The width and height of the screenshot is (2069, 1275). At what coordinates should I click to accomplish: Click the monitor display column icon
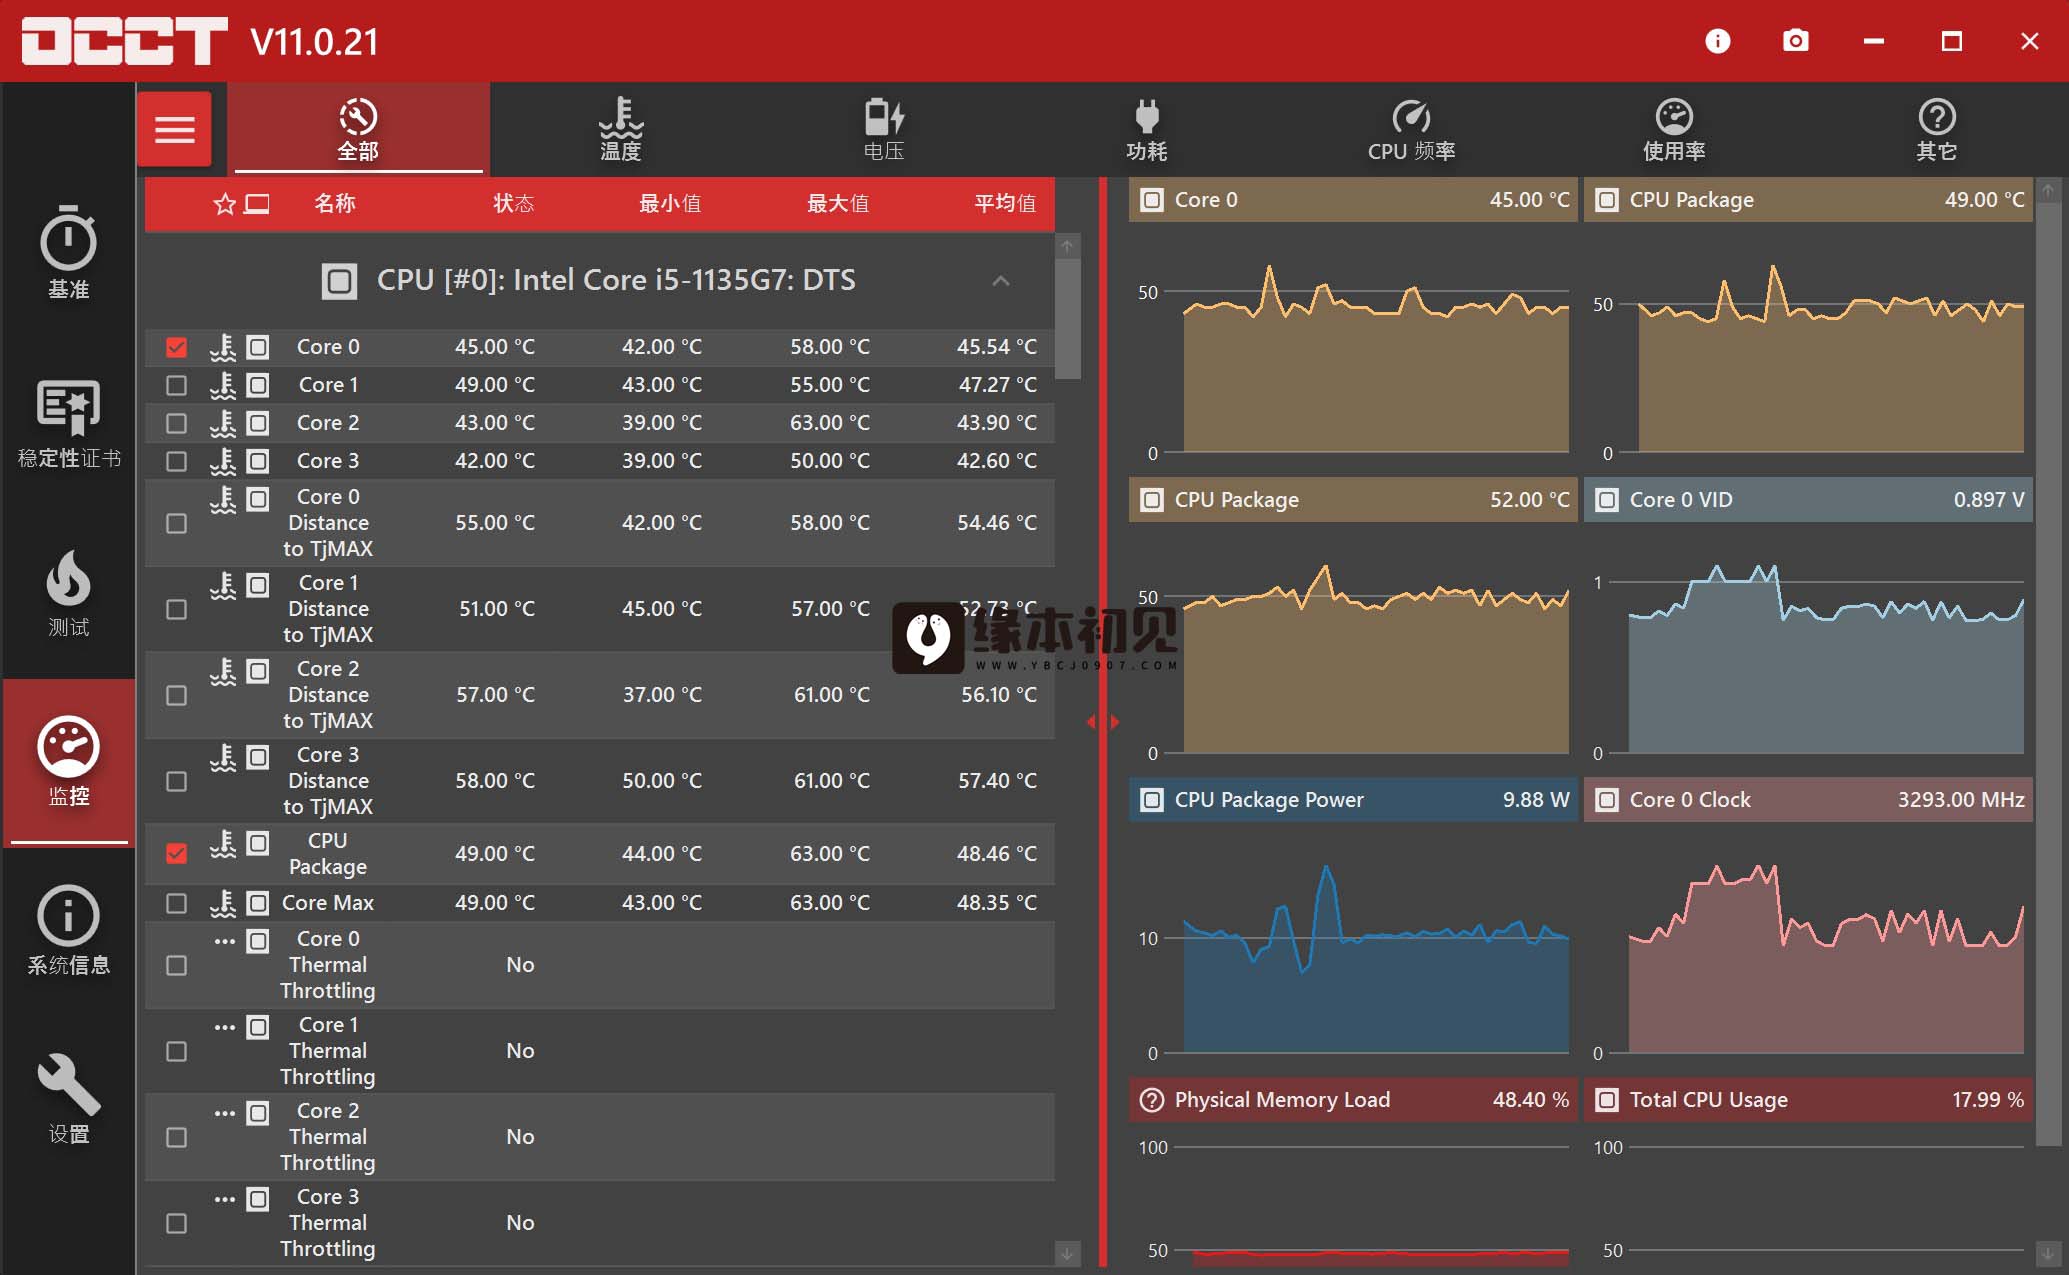click(x=257, y=204)
